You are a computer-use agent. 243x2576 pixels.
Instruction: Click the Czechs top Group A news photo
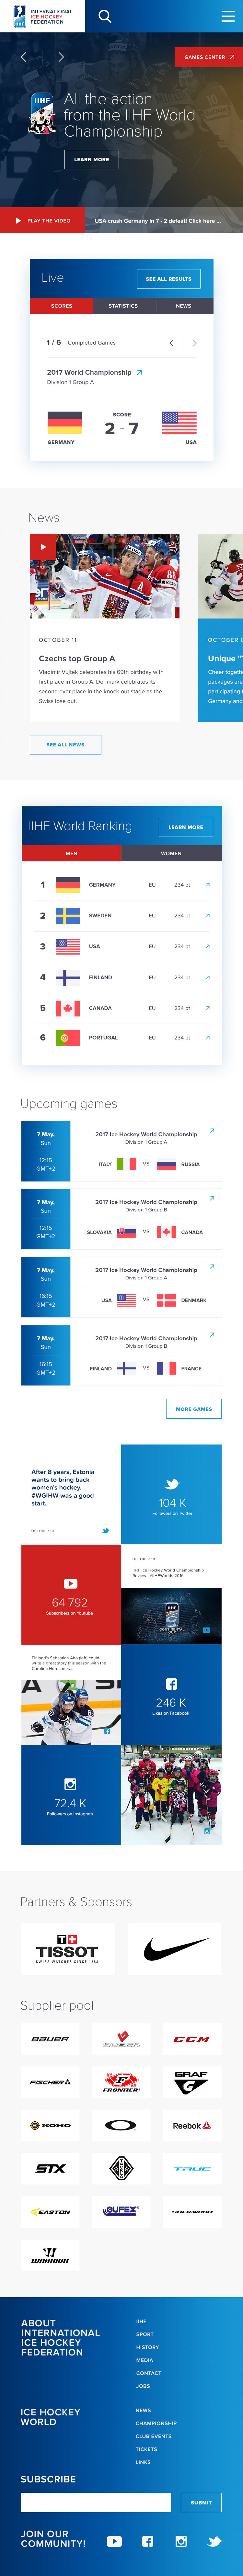coord(105,576)
